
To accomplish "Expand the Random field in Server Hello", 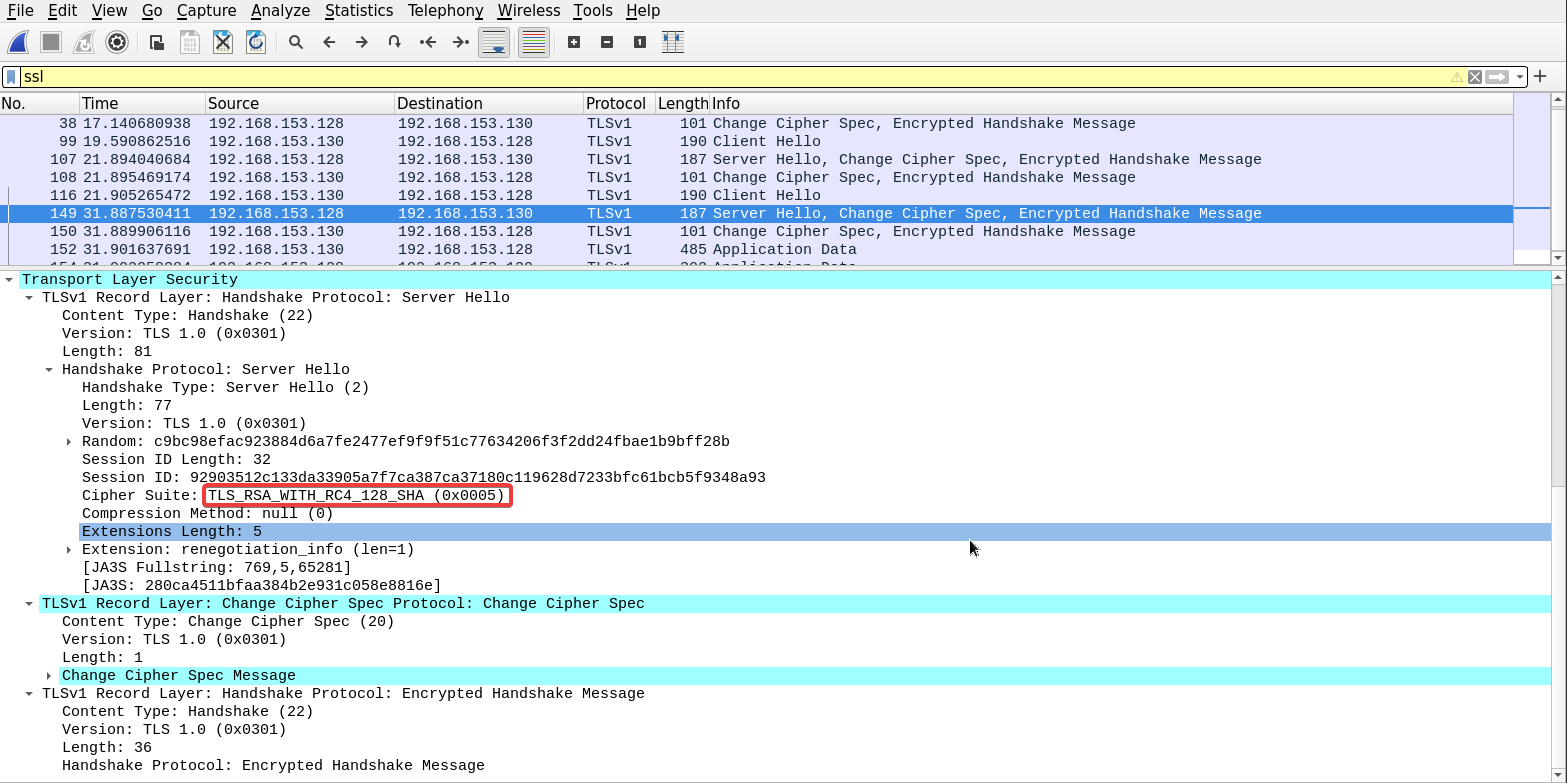I will pos(69,442).
